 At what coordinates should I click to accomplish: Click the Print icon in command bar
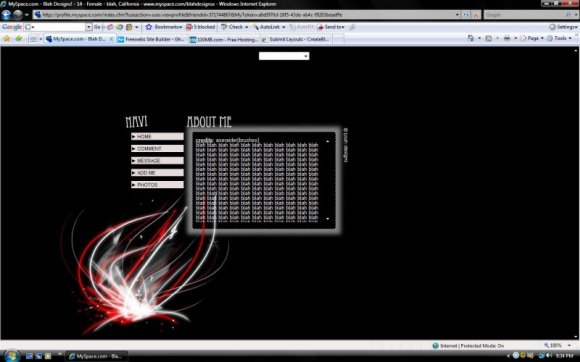507,38
